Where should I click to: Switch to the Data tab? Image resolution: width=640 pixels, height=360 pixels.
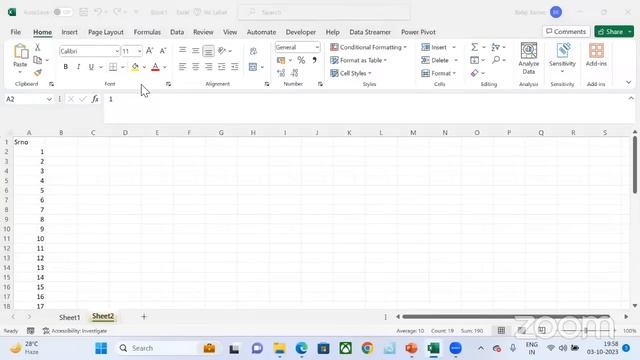(177, 32)
